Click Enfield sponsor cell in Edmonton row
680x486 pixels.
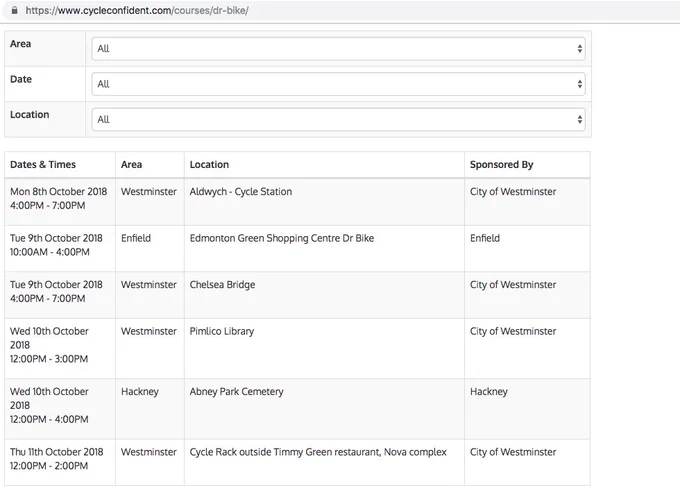click(x=485, y=238)
